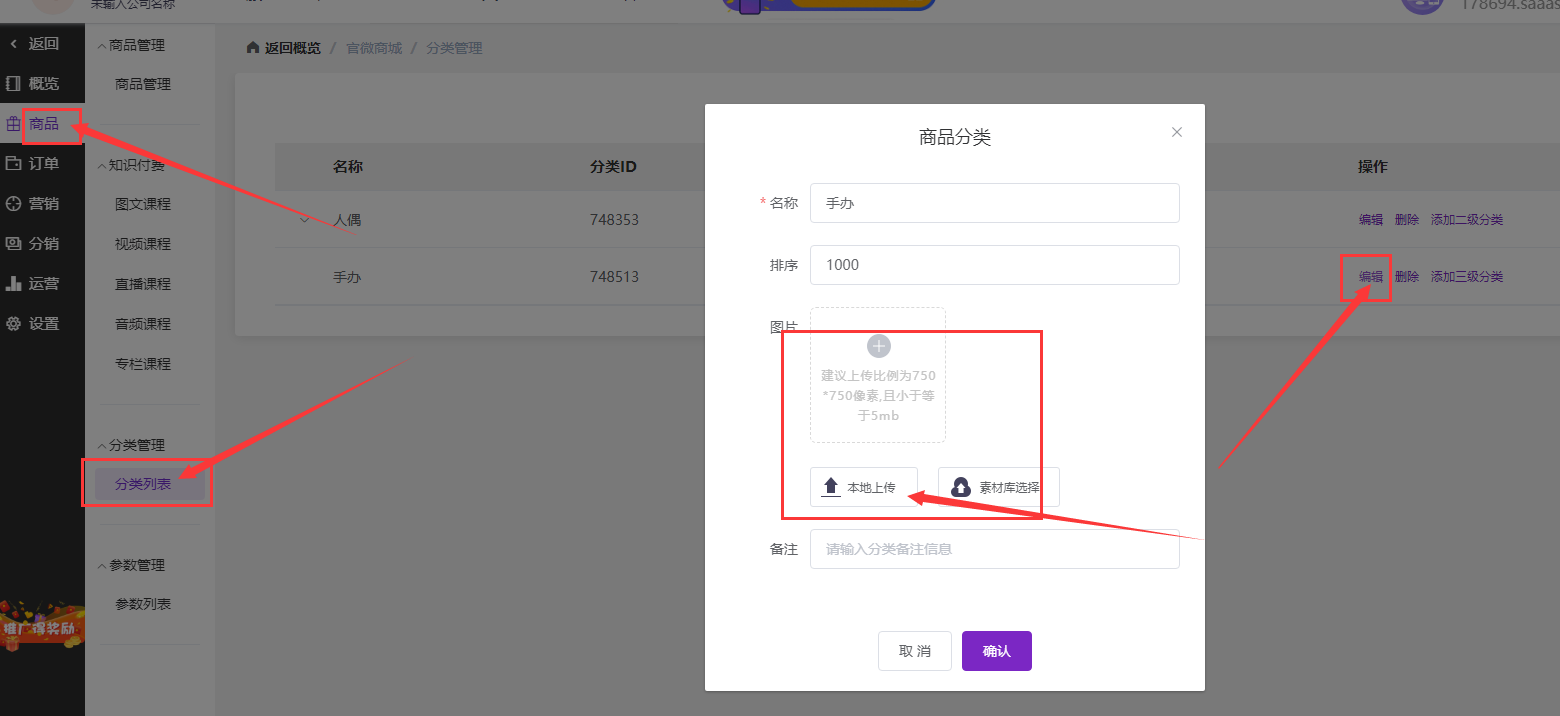Select 图文课程 submenu item
This screenshot has height=716, width=1560.
pos(143,204)
